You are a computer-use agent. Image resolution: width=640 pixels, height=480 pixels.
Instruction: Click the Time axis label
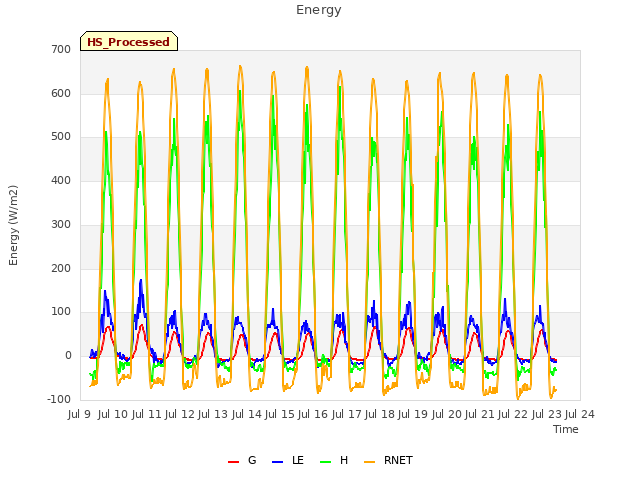566,429
